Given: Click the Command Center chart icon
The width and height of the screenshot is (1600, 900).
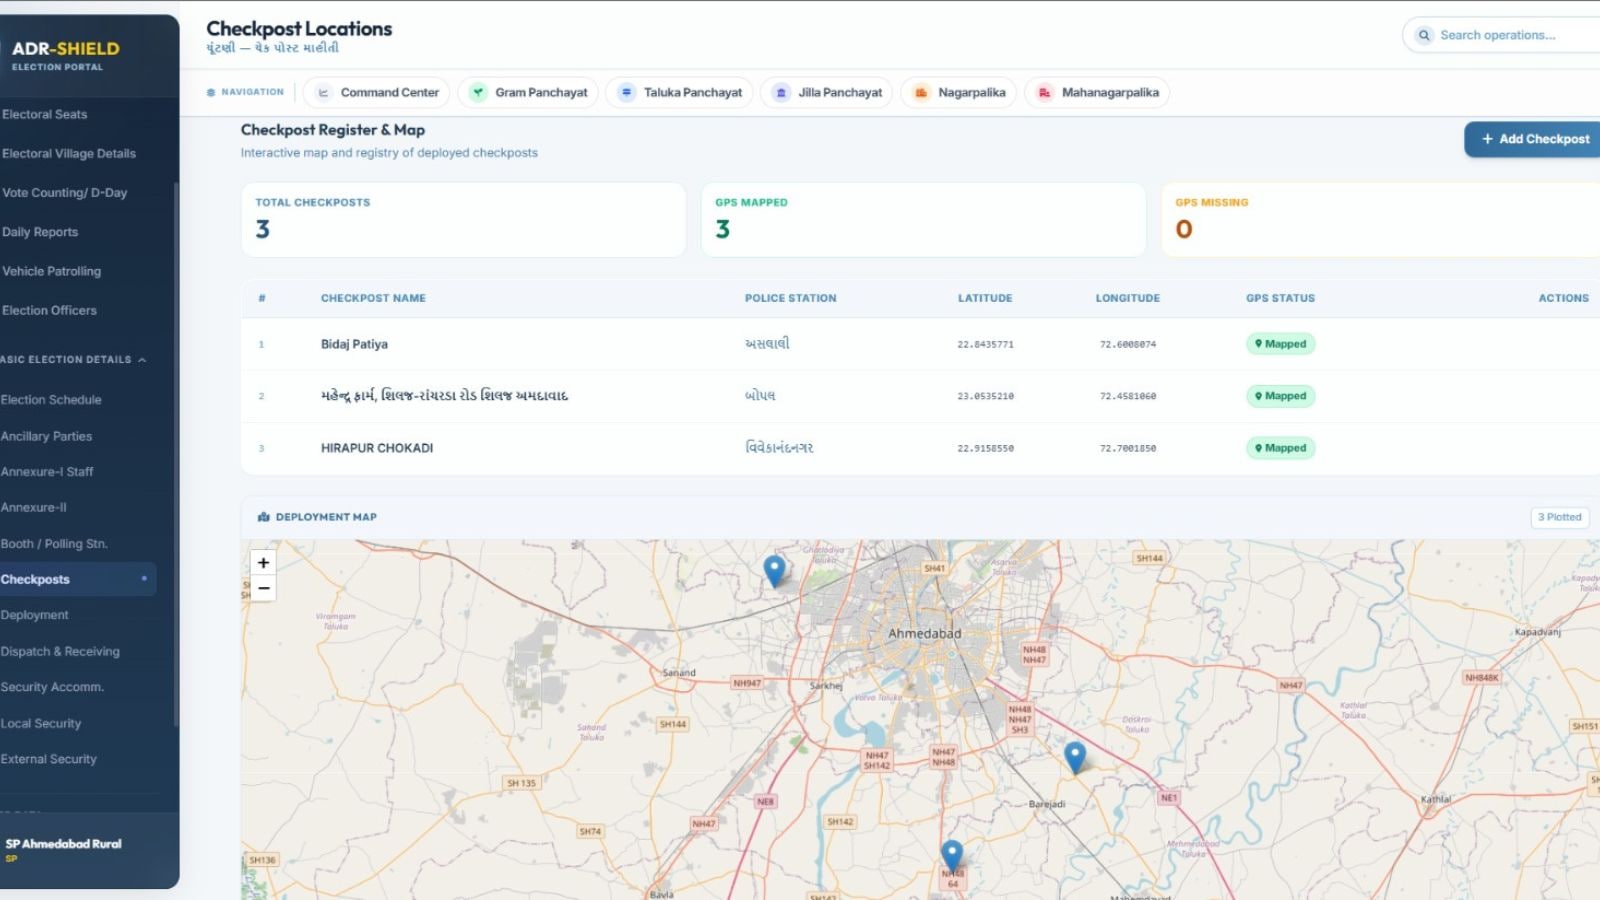Looking at the screenshot, I should pos(323,93).
